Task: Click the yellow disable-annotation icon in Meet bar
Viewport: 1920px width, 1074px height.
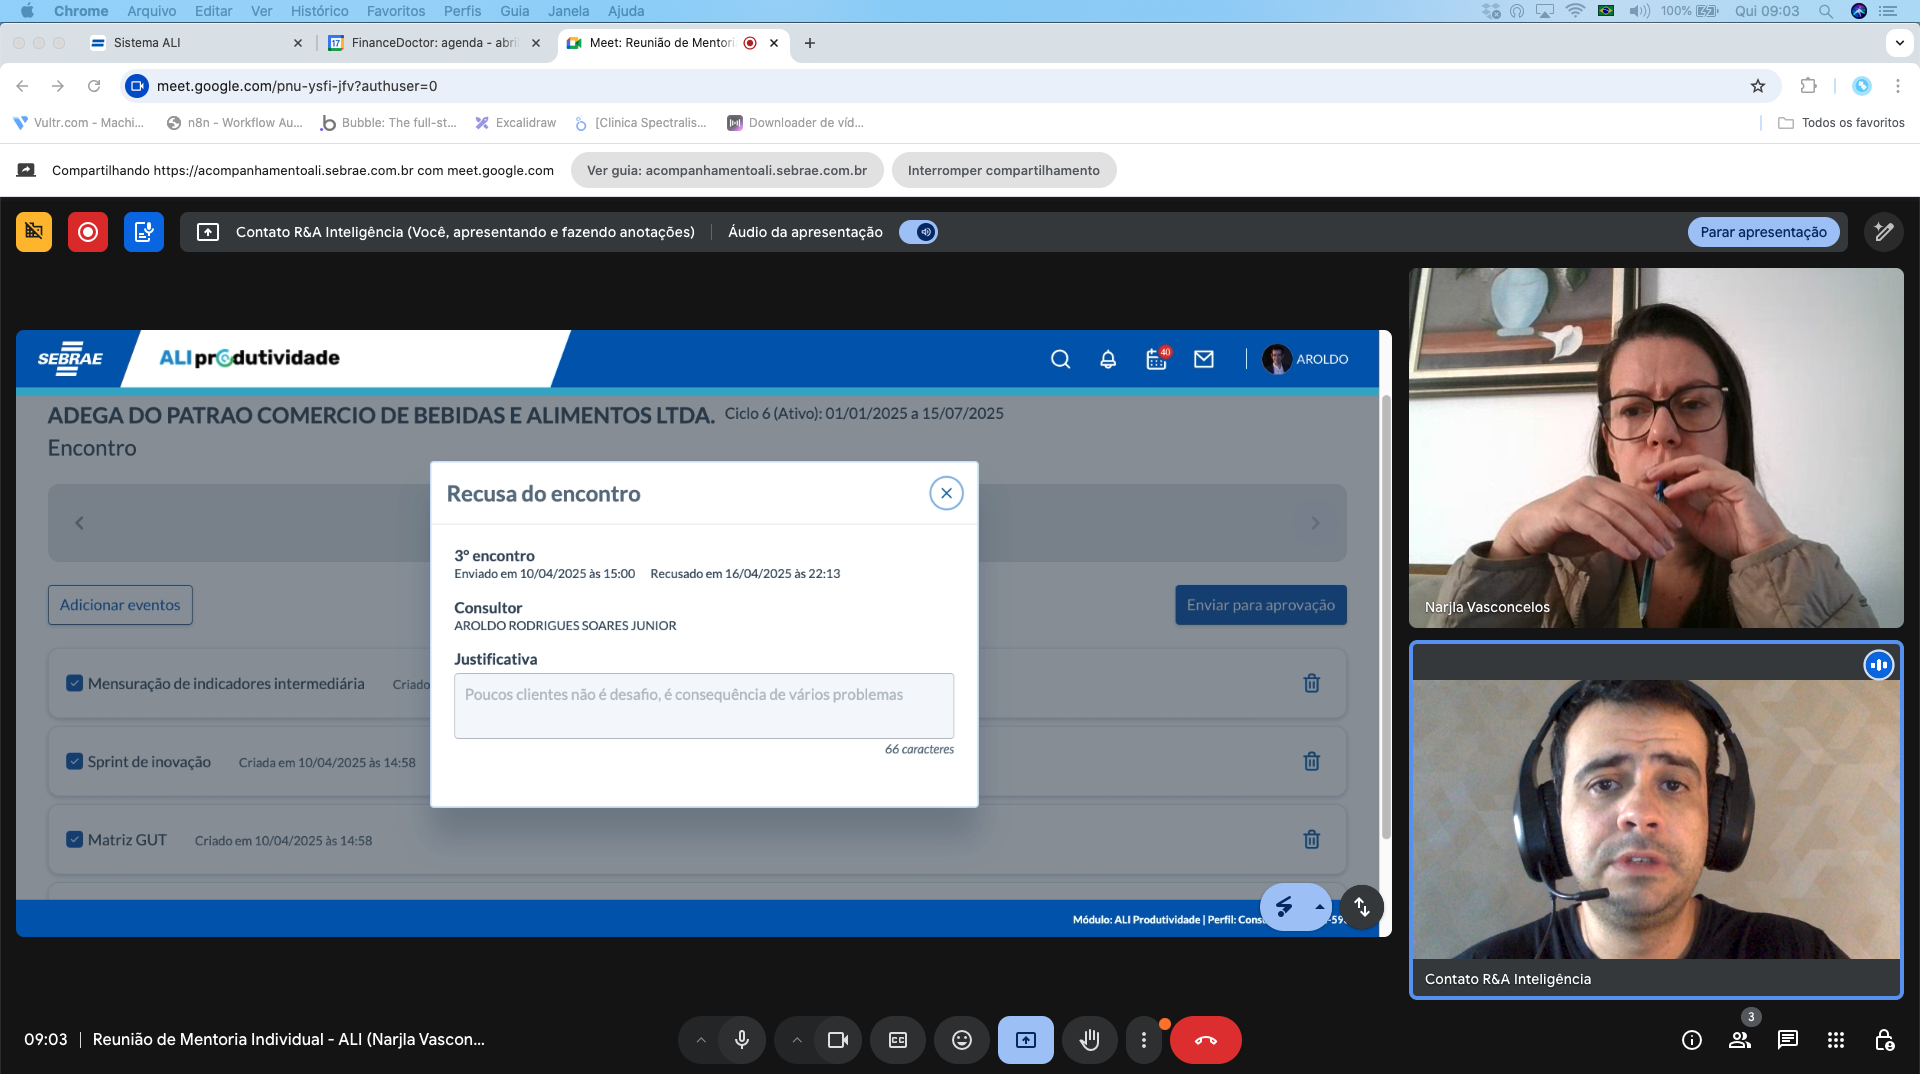Action: pyautogui.click(x=34, y=232)
